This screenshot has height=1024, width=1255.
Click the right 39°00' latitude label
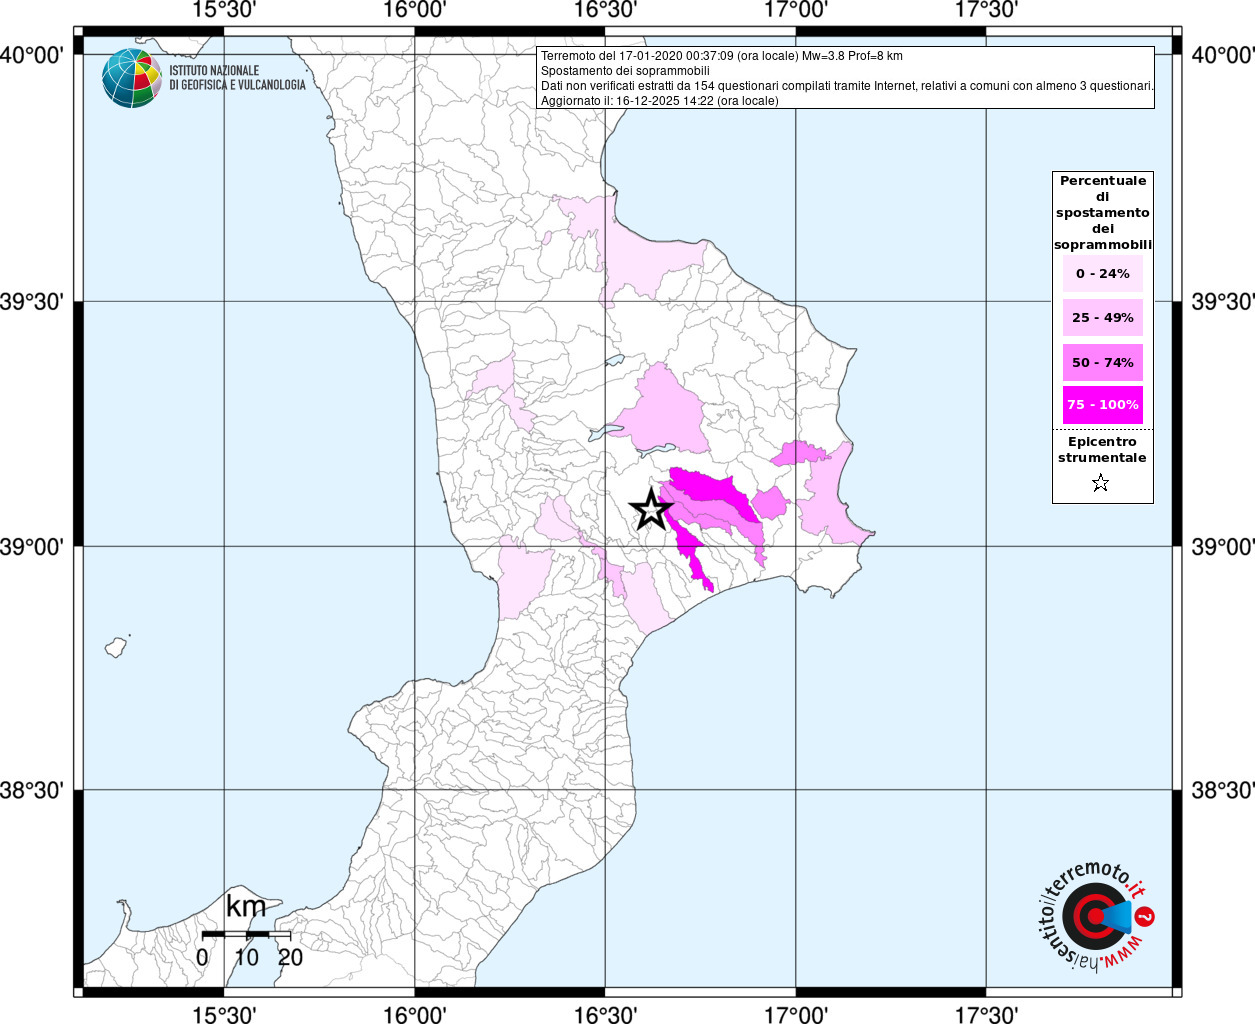[x=1222, y=547]
